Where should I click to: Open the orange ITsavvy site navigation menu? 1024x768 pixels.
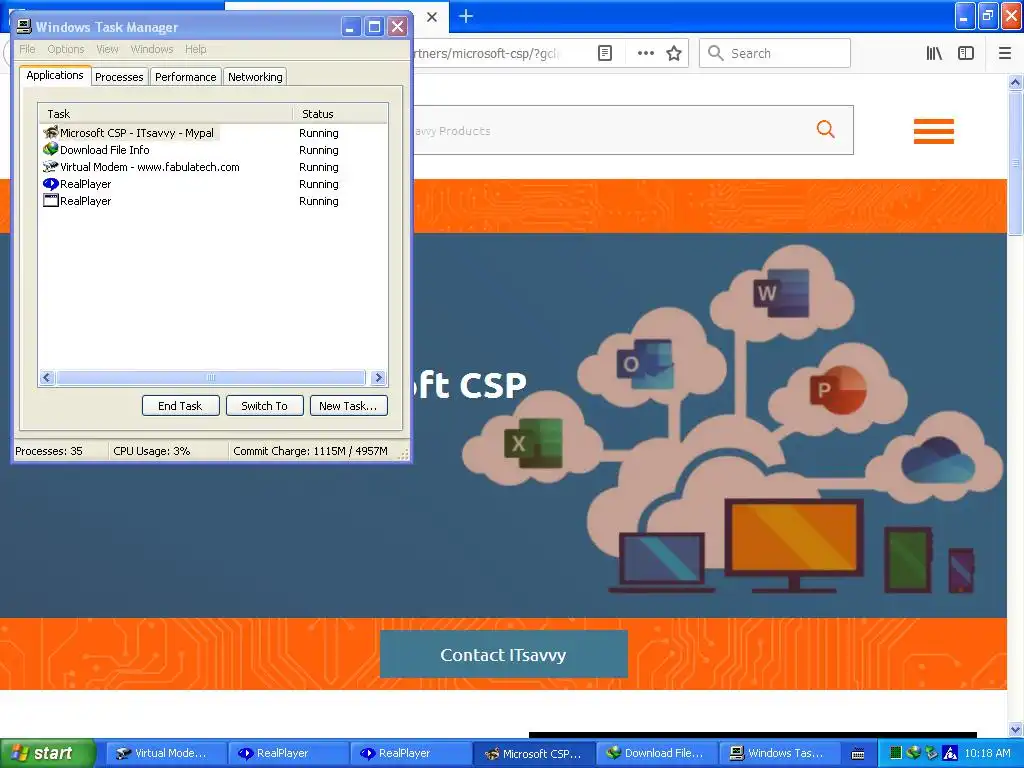(x=934, y=131)
